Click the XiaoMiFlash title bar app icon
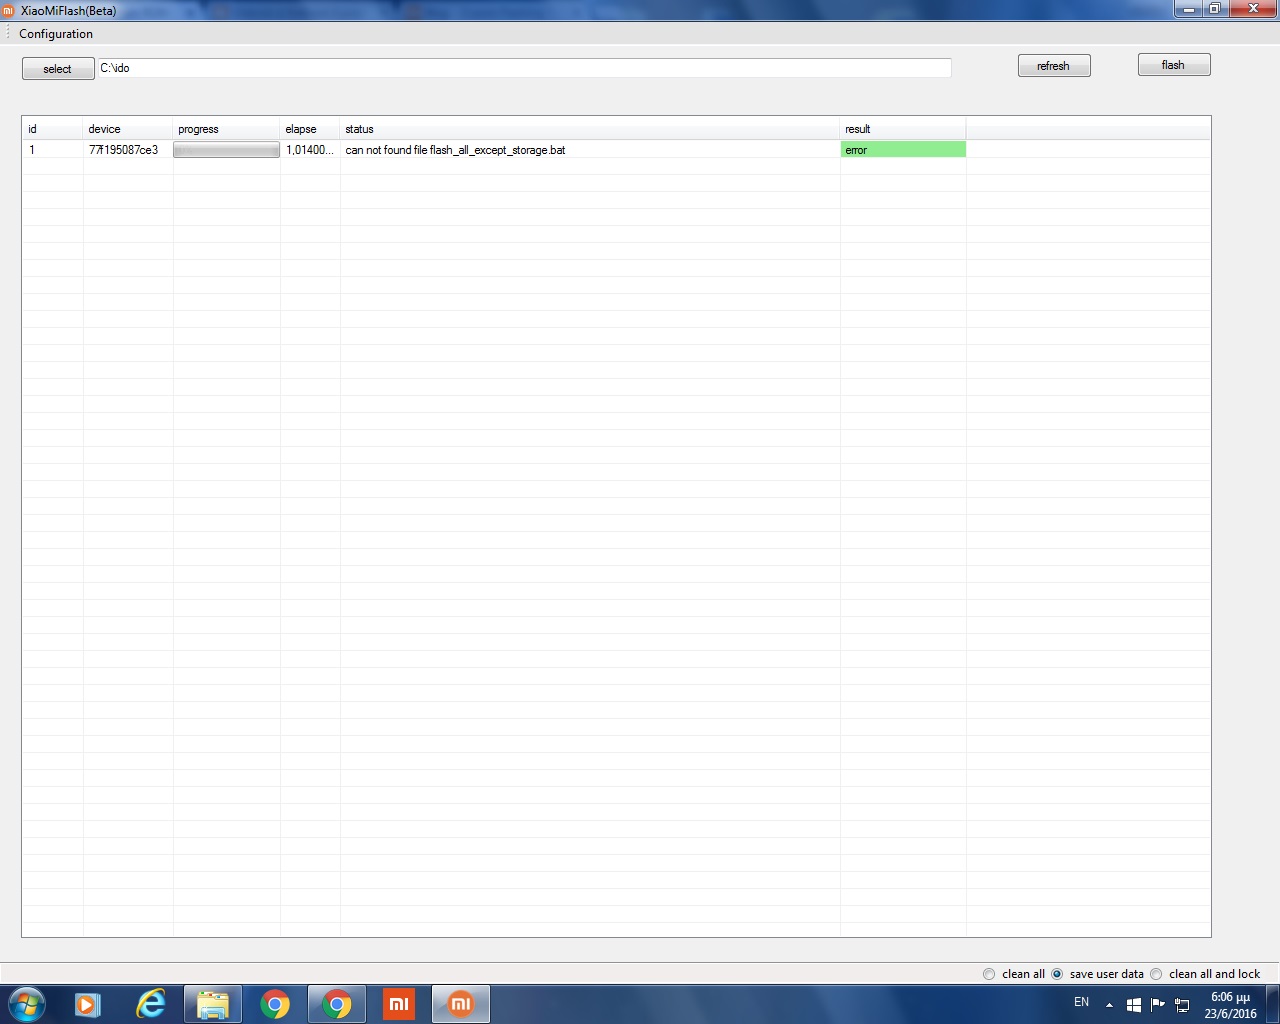1280x1024 pixels. 8,10
